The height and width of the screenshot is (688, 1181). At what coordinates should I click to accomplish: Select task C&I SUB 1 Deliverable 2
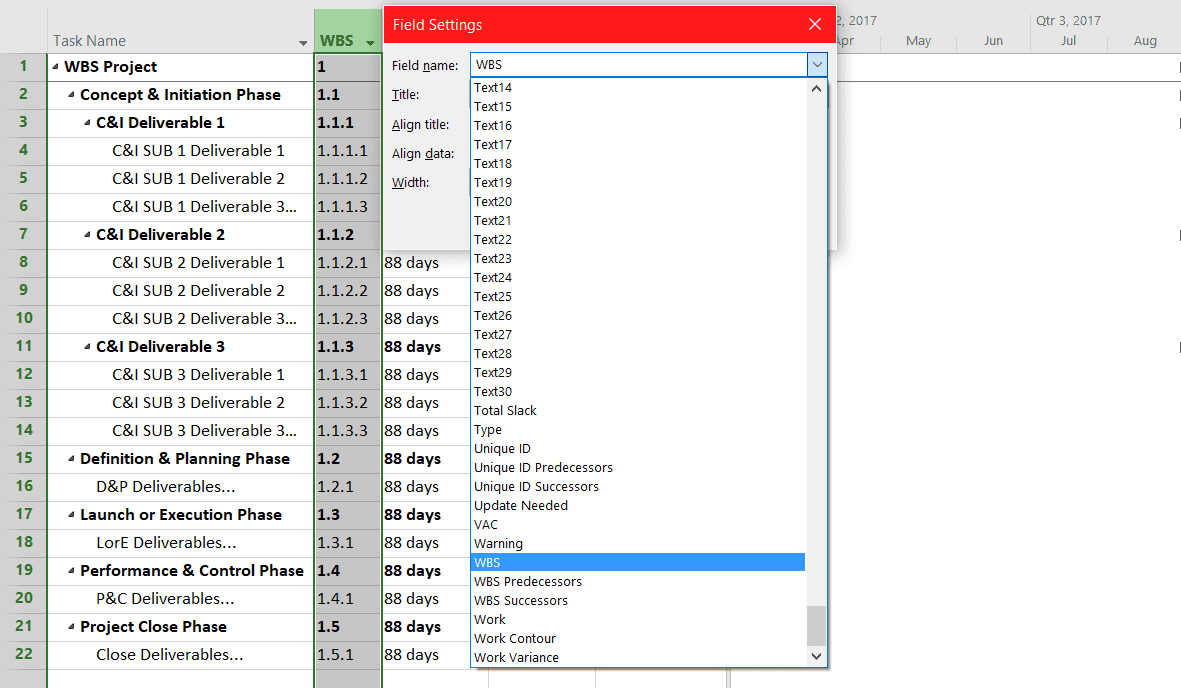pos(198,179)
